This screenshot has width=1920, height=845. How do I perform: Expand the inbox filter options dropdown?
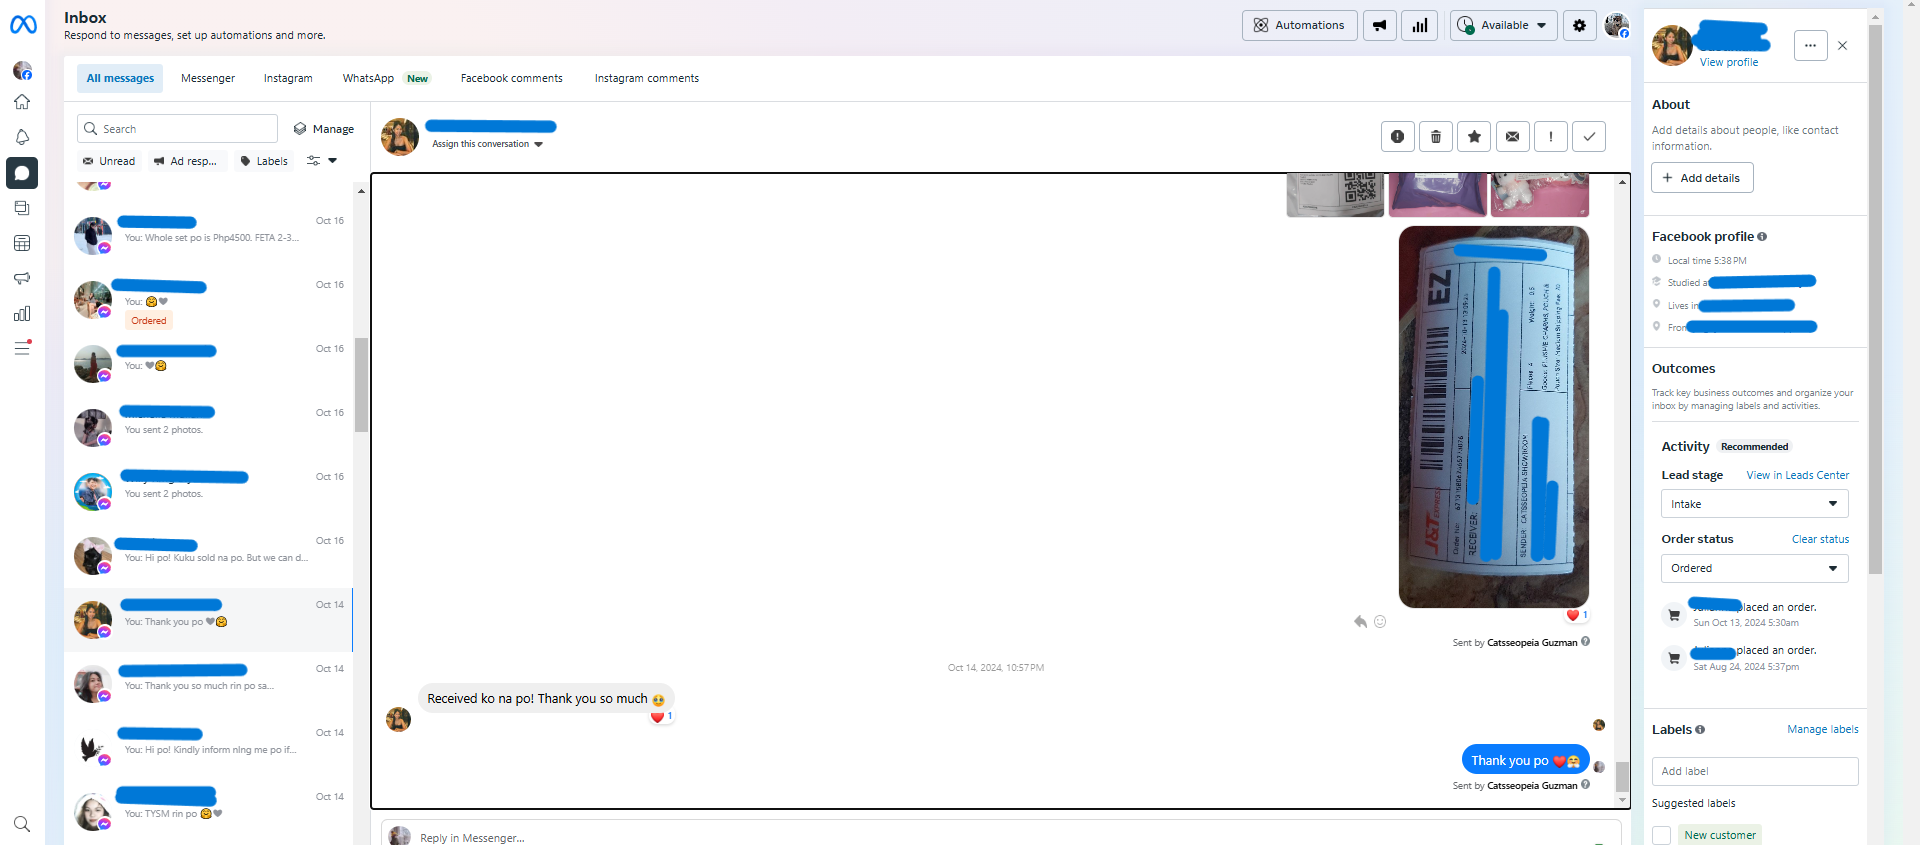pyautogui.click(x=322, y=161)
